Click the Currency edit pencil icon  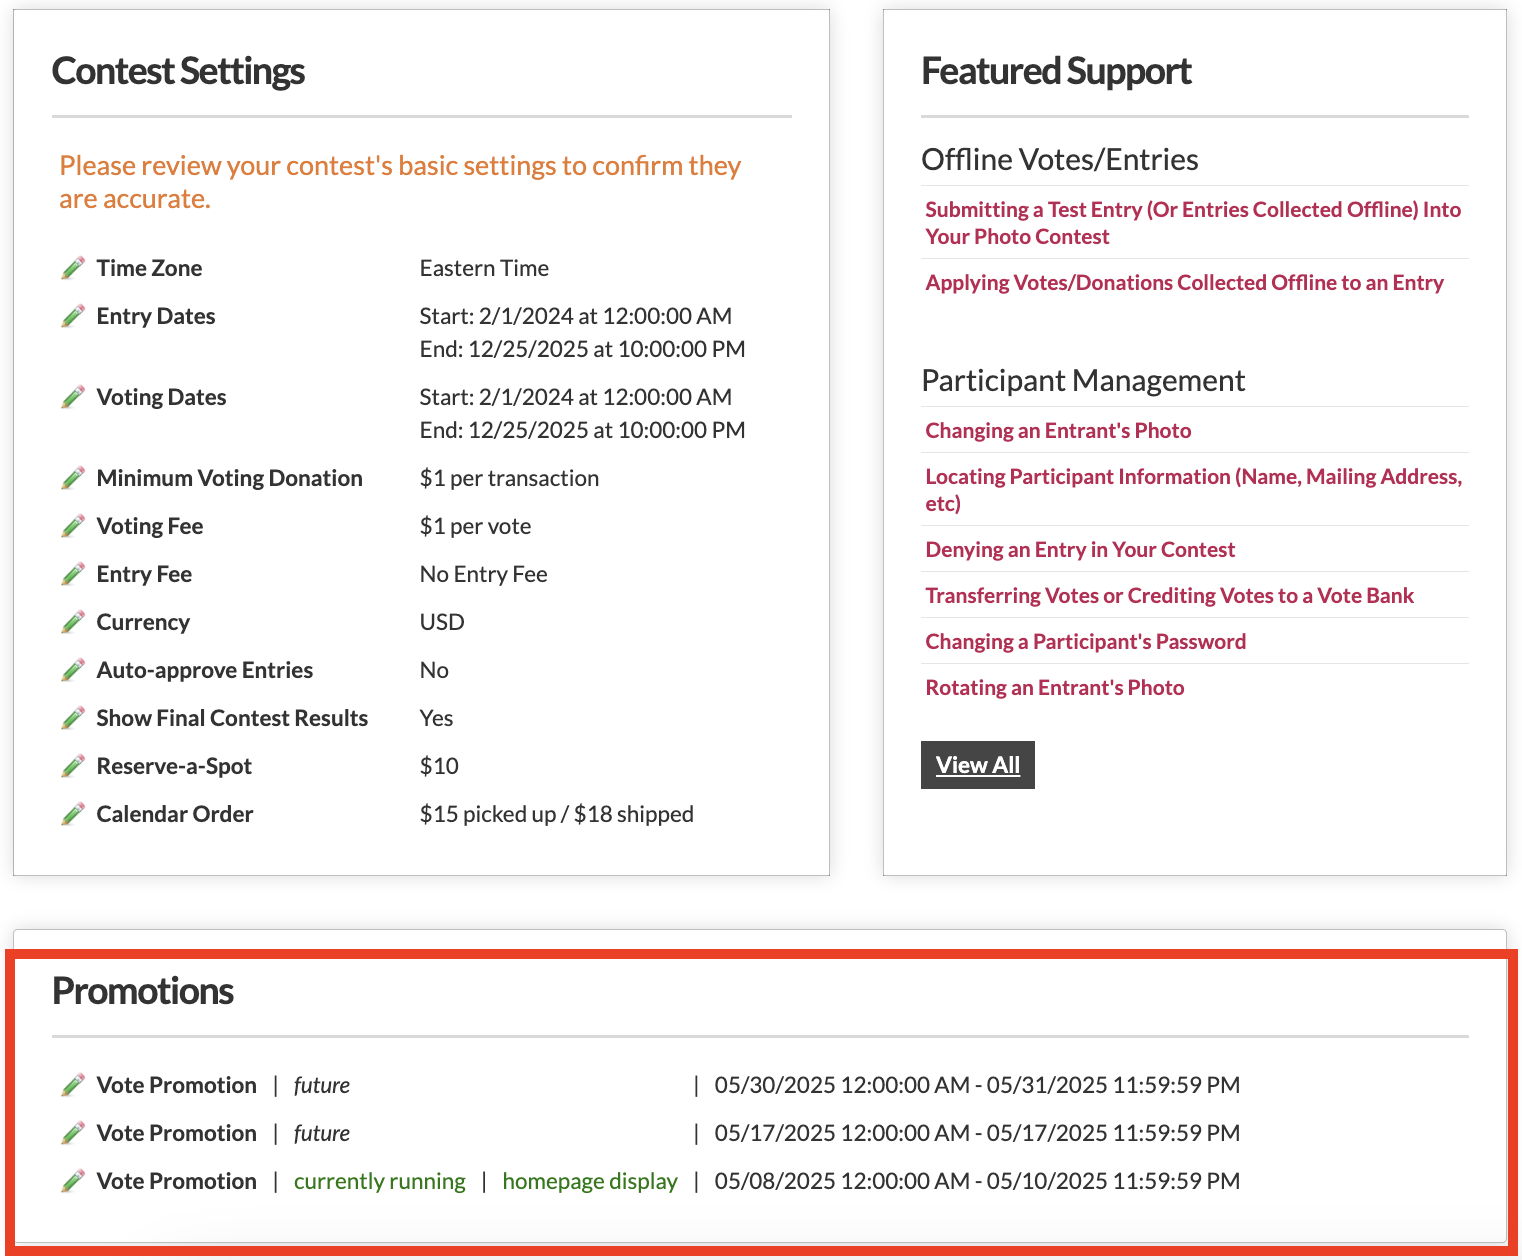point(73,622)
